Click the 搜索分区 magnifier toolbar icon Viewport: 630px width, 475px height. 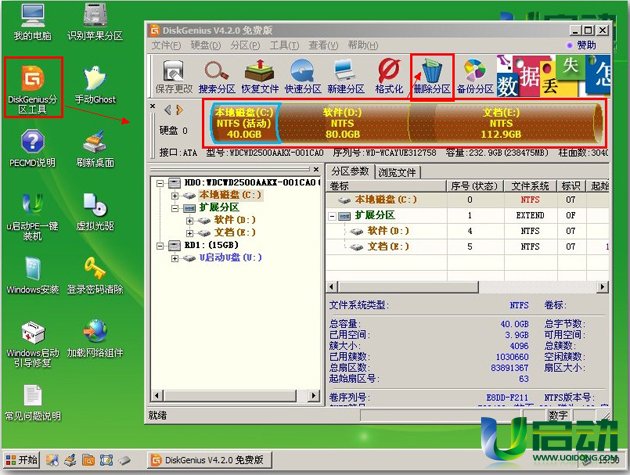point(217,76)
